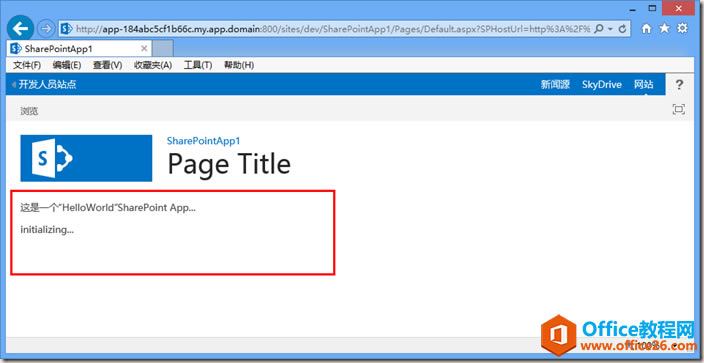Open the 帮助(H) menu
This screenshot has width=704, height=363.
pyautogui.click(x=239, y=65)
